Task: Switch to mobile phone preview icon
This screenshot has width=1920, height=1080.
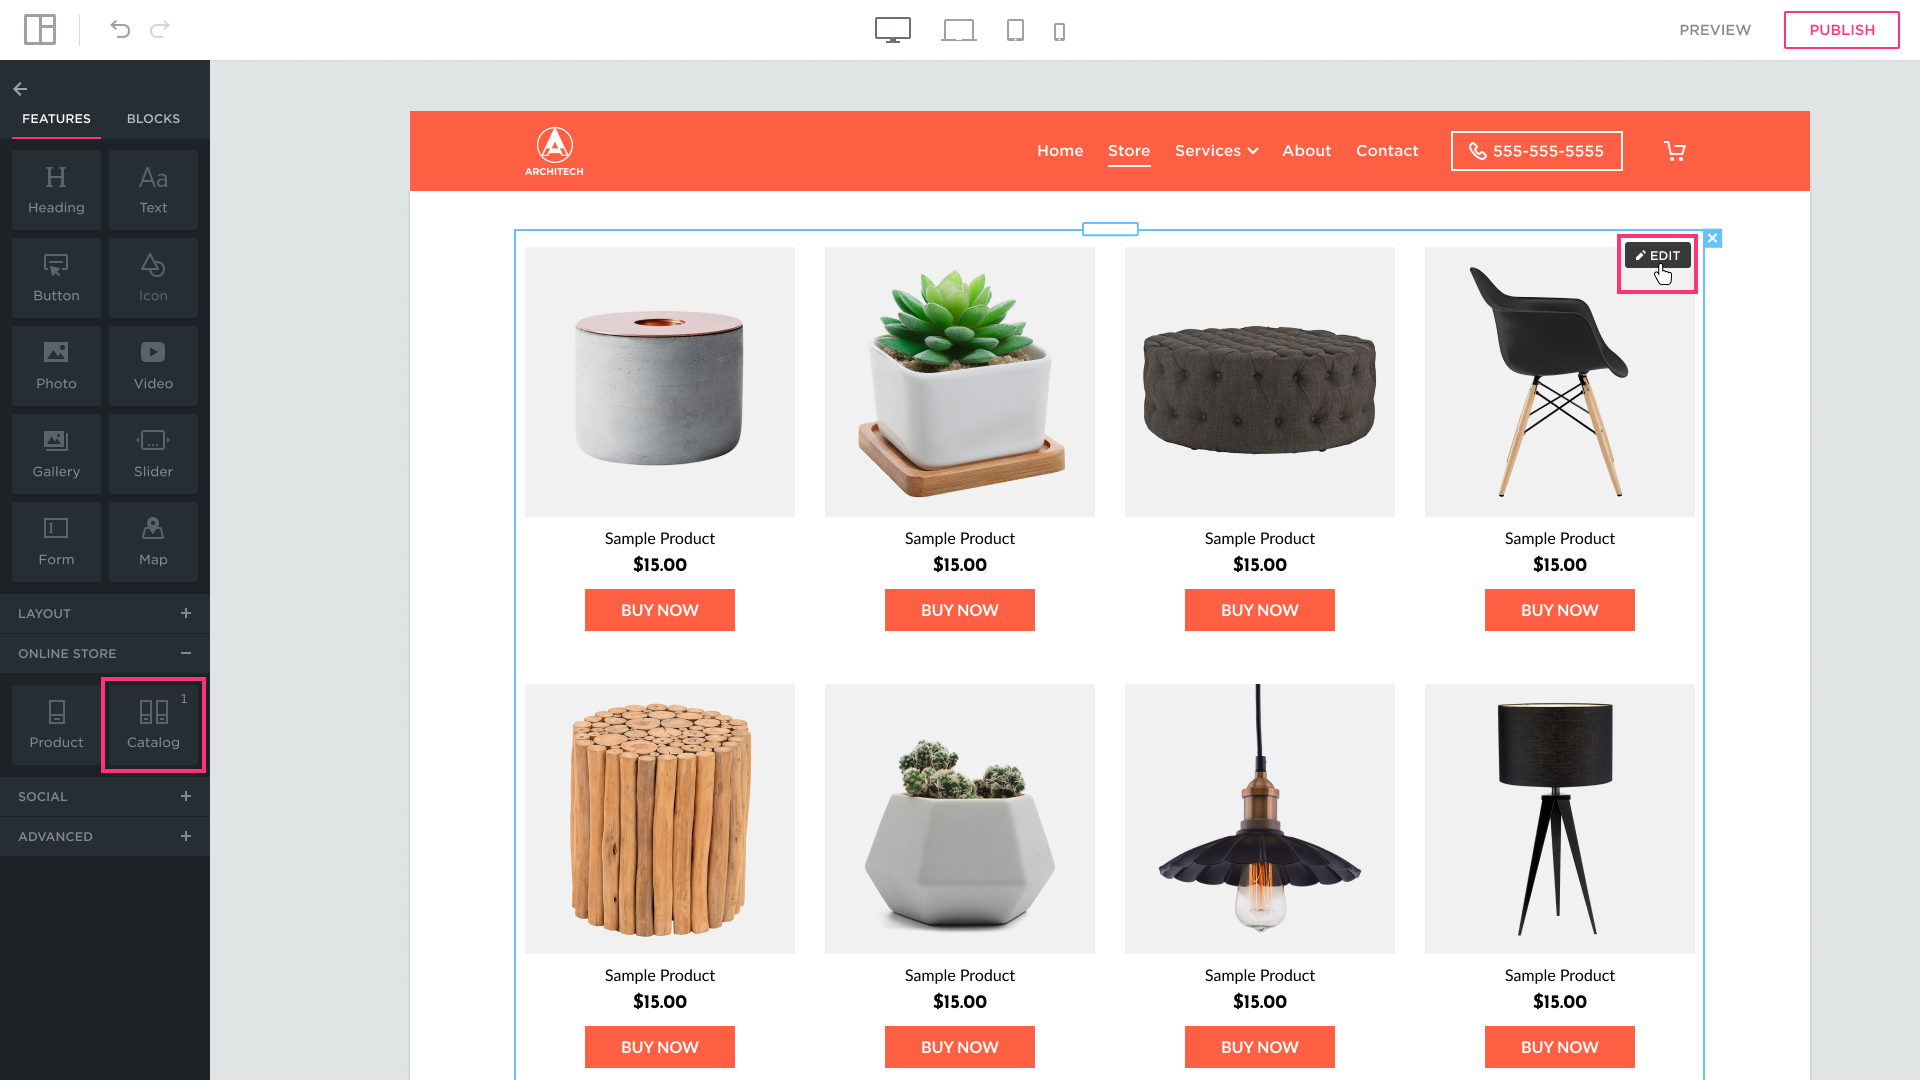Action: [1060, 32]
